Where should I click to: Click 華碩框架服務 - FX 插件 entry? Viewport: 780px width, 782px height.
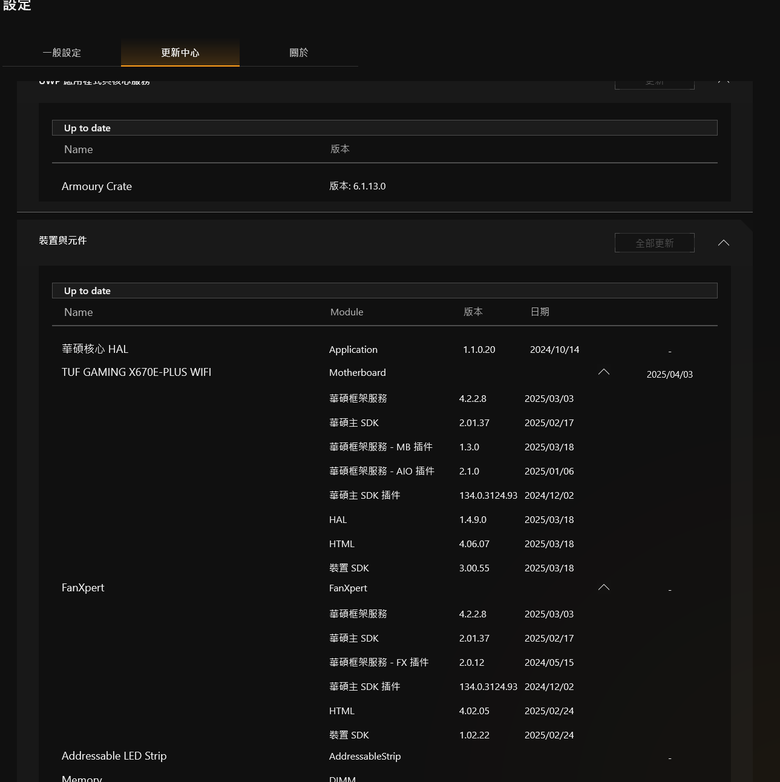[x=379, y=662]
